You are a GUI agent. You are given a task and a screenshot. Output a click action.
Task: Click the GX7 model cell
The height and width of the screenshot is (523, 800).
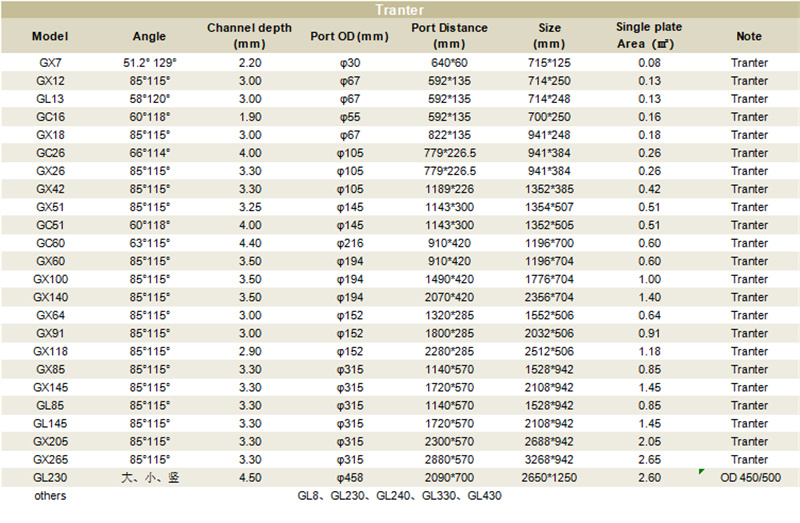tap(50, 63)
